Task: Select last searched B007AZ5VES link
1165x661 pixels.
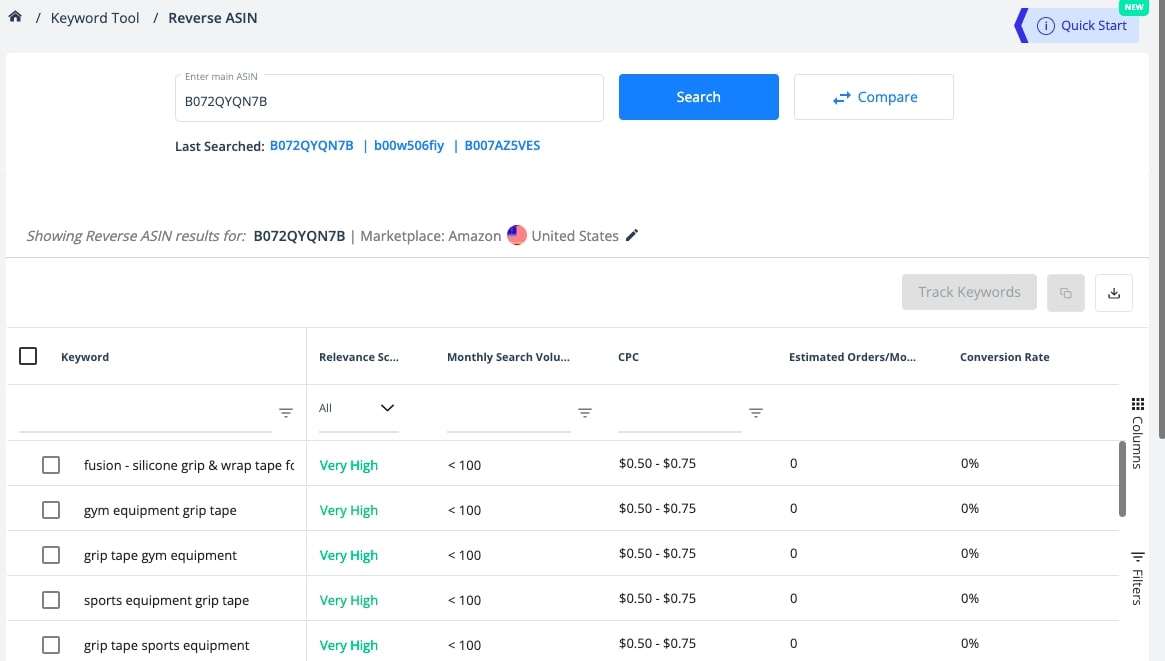Action: pyautogui.click(x=502, y=146)
